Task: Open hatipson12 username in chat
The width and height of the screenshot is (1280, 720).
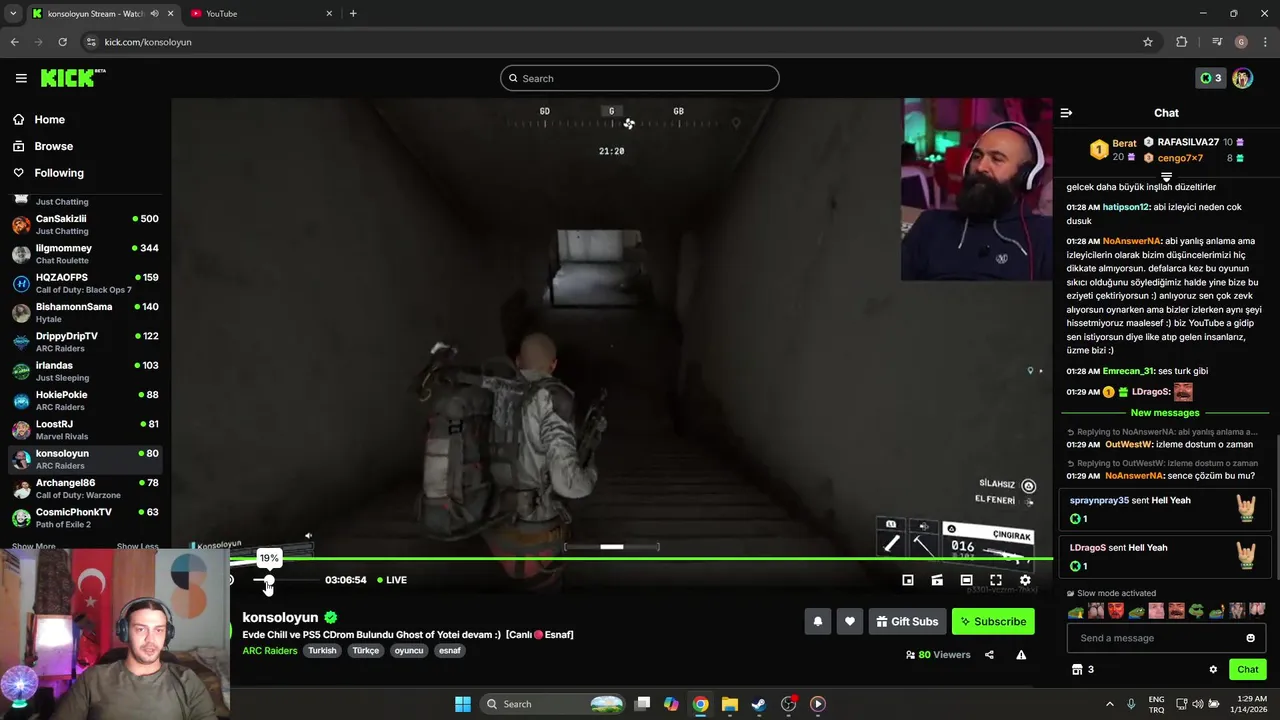Action: pyautogui.click(x=1126, y=207)
